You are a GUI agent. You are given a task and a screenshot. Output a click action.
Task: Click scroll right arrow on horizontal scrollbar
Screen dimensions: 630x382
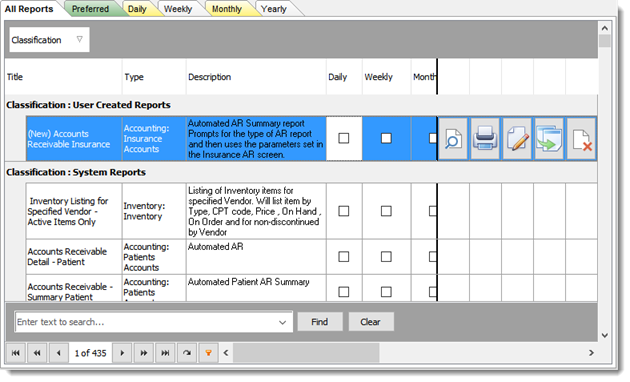(591, 353)
